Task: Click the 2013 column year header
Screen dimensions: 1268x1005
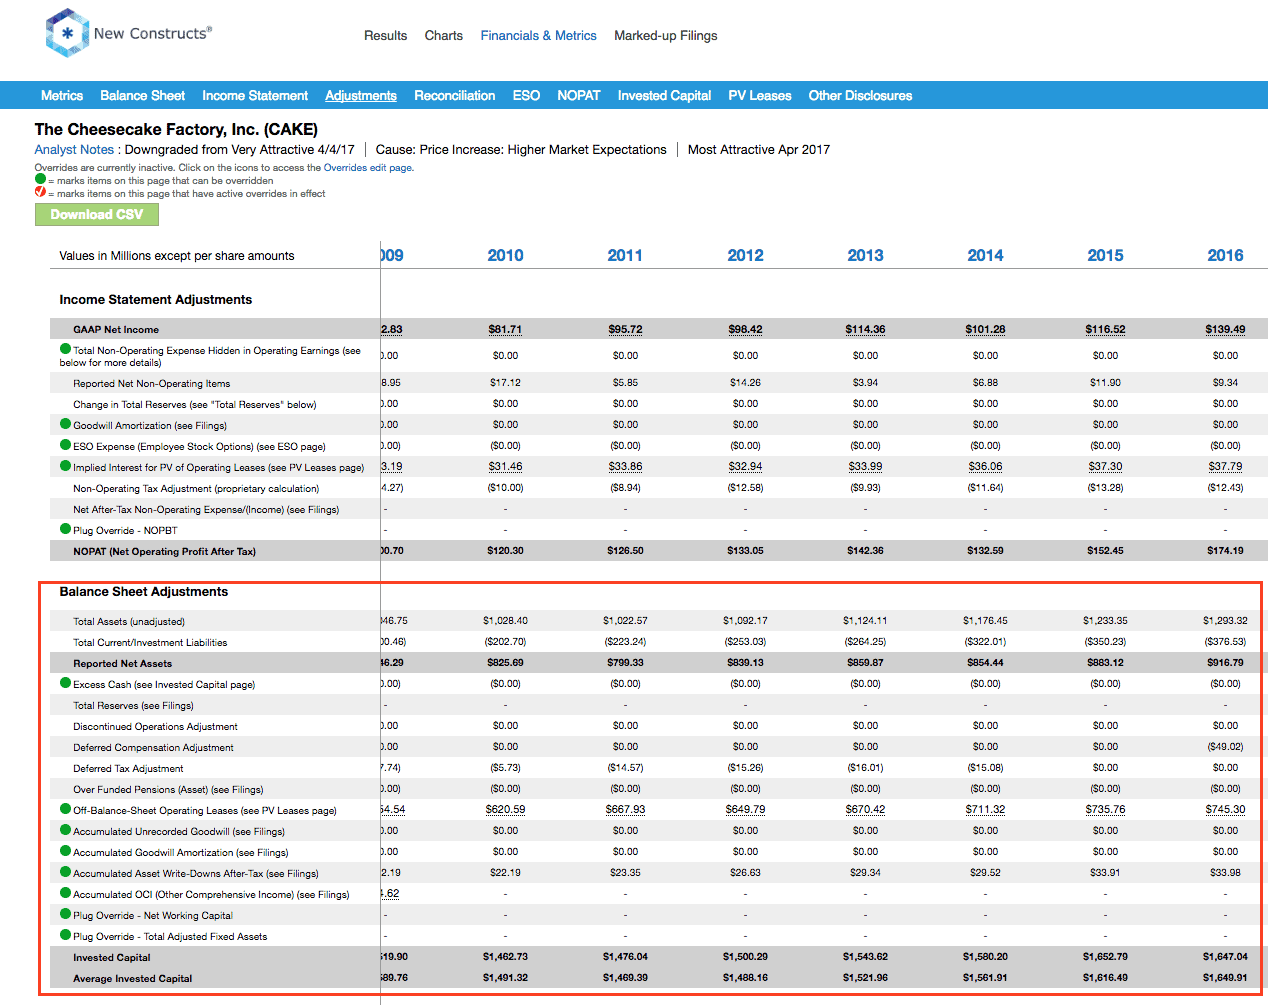Action: pyautogui.click(x=865, y=255)
